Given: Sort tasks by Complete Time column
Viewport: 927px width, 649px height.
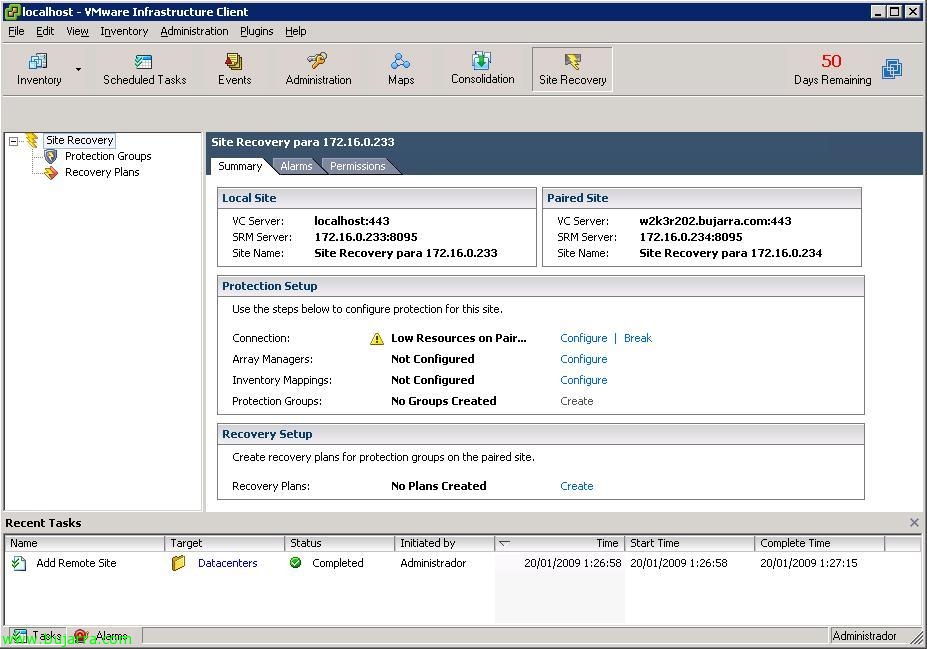Looking at the screenshot, I should pyautogui.click(x=819, y=543).
